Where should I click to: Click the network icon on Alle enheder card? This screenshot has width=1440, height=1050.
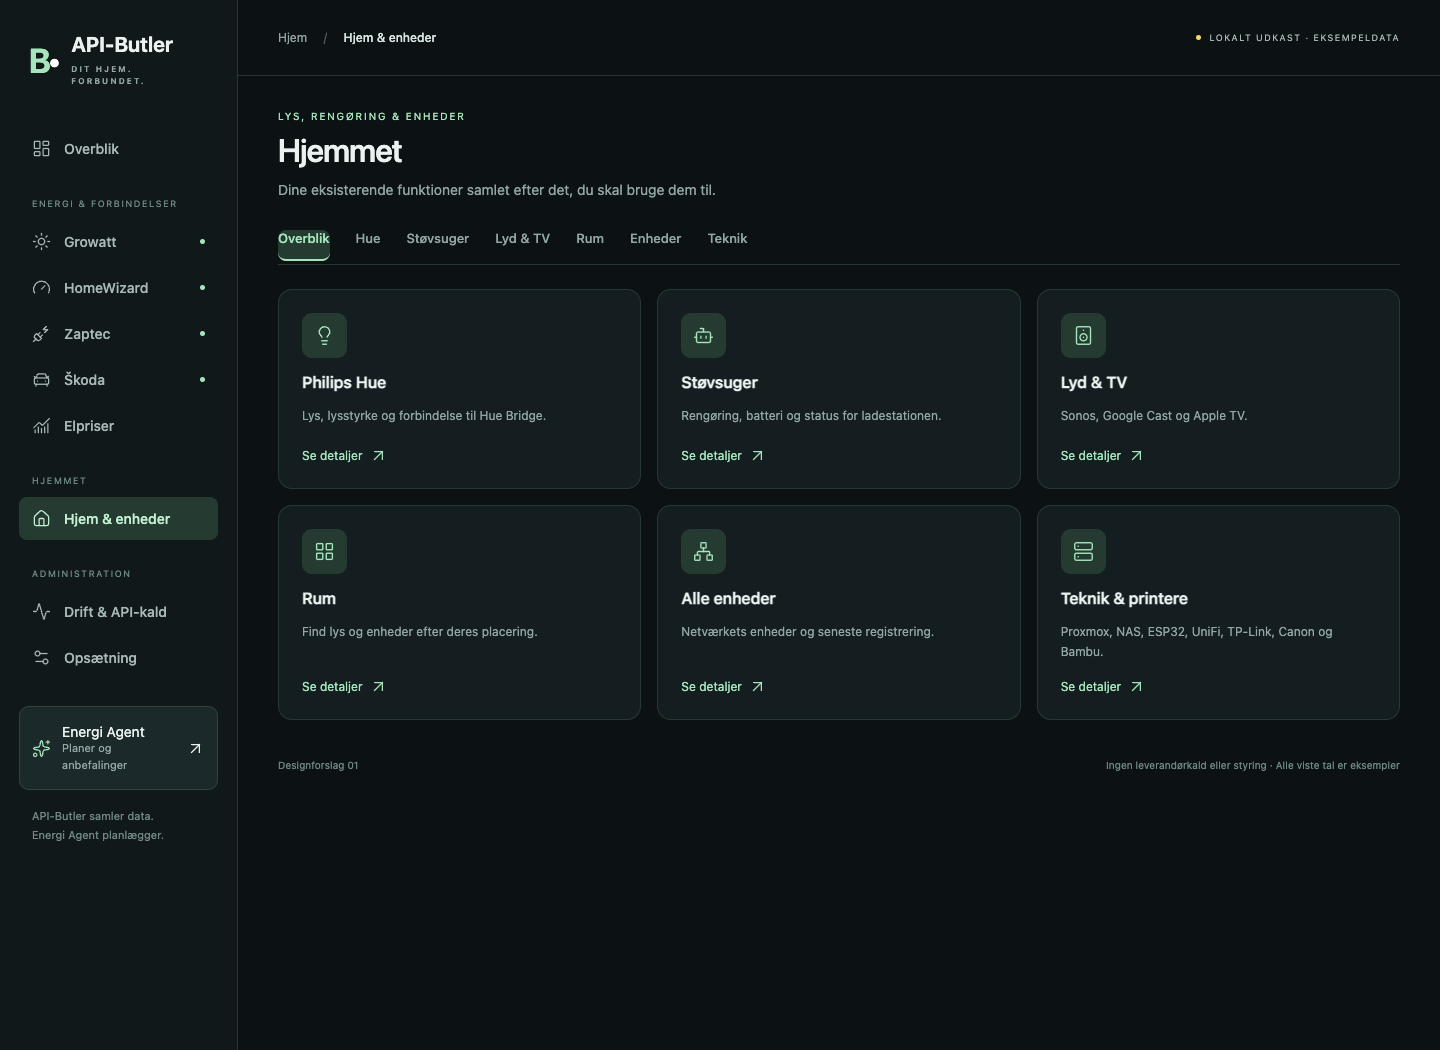pos(703,552)
